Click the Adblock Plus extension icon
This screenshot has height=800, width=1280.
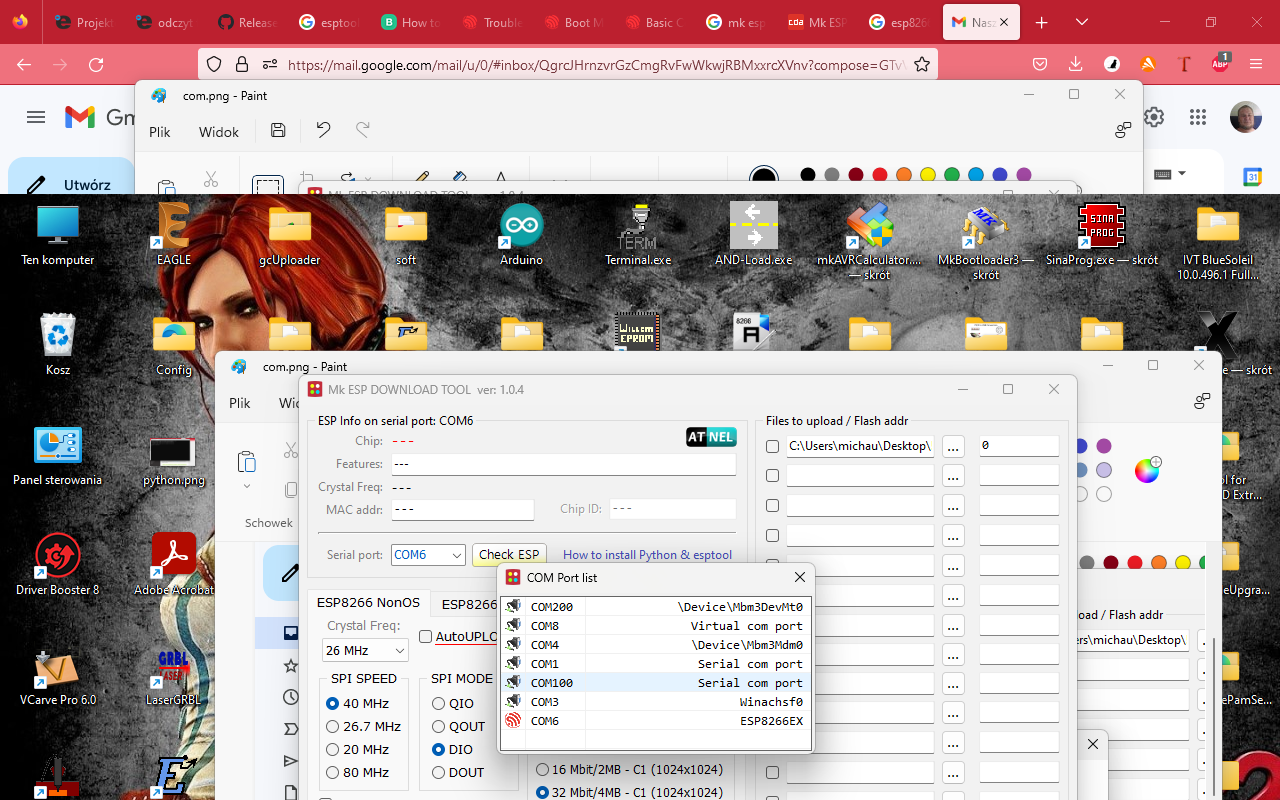1221,64
